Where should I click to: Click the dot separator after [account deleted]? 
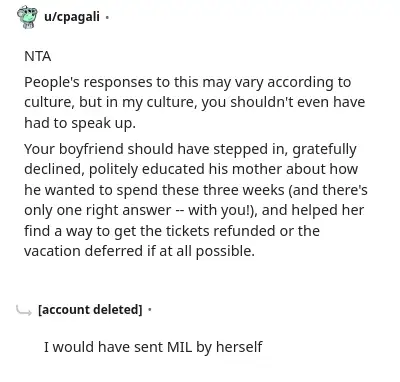pos(150,310)
